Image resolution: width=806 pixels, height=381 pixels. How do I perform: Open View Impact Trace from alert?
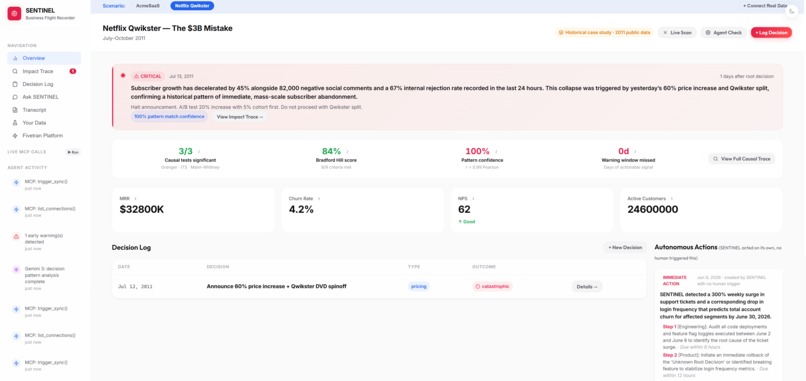pyautogui.click(x=240, y=117)
